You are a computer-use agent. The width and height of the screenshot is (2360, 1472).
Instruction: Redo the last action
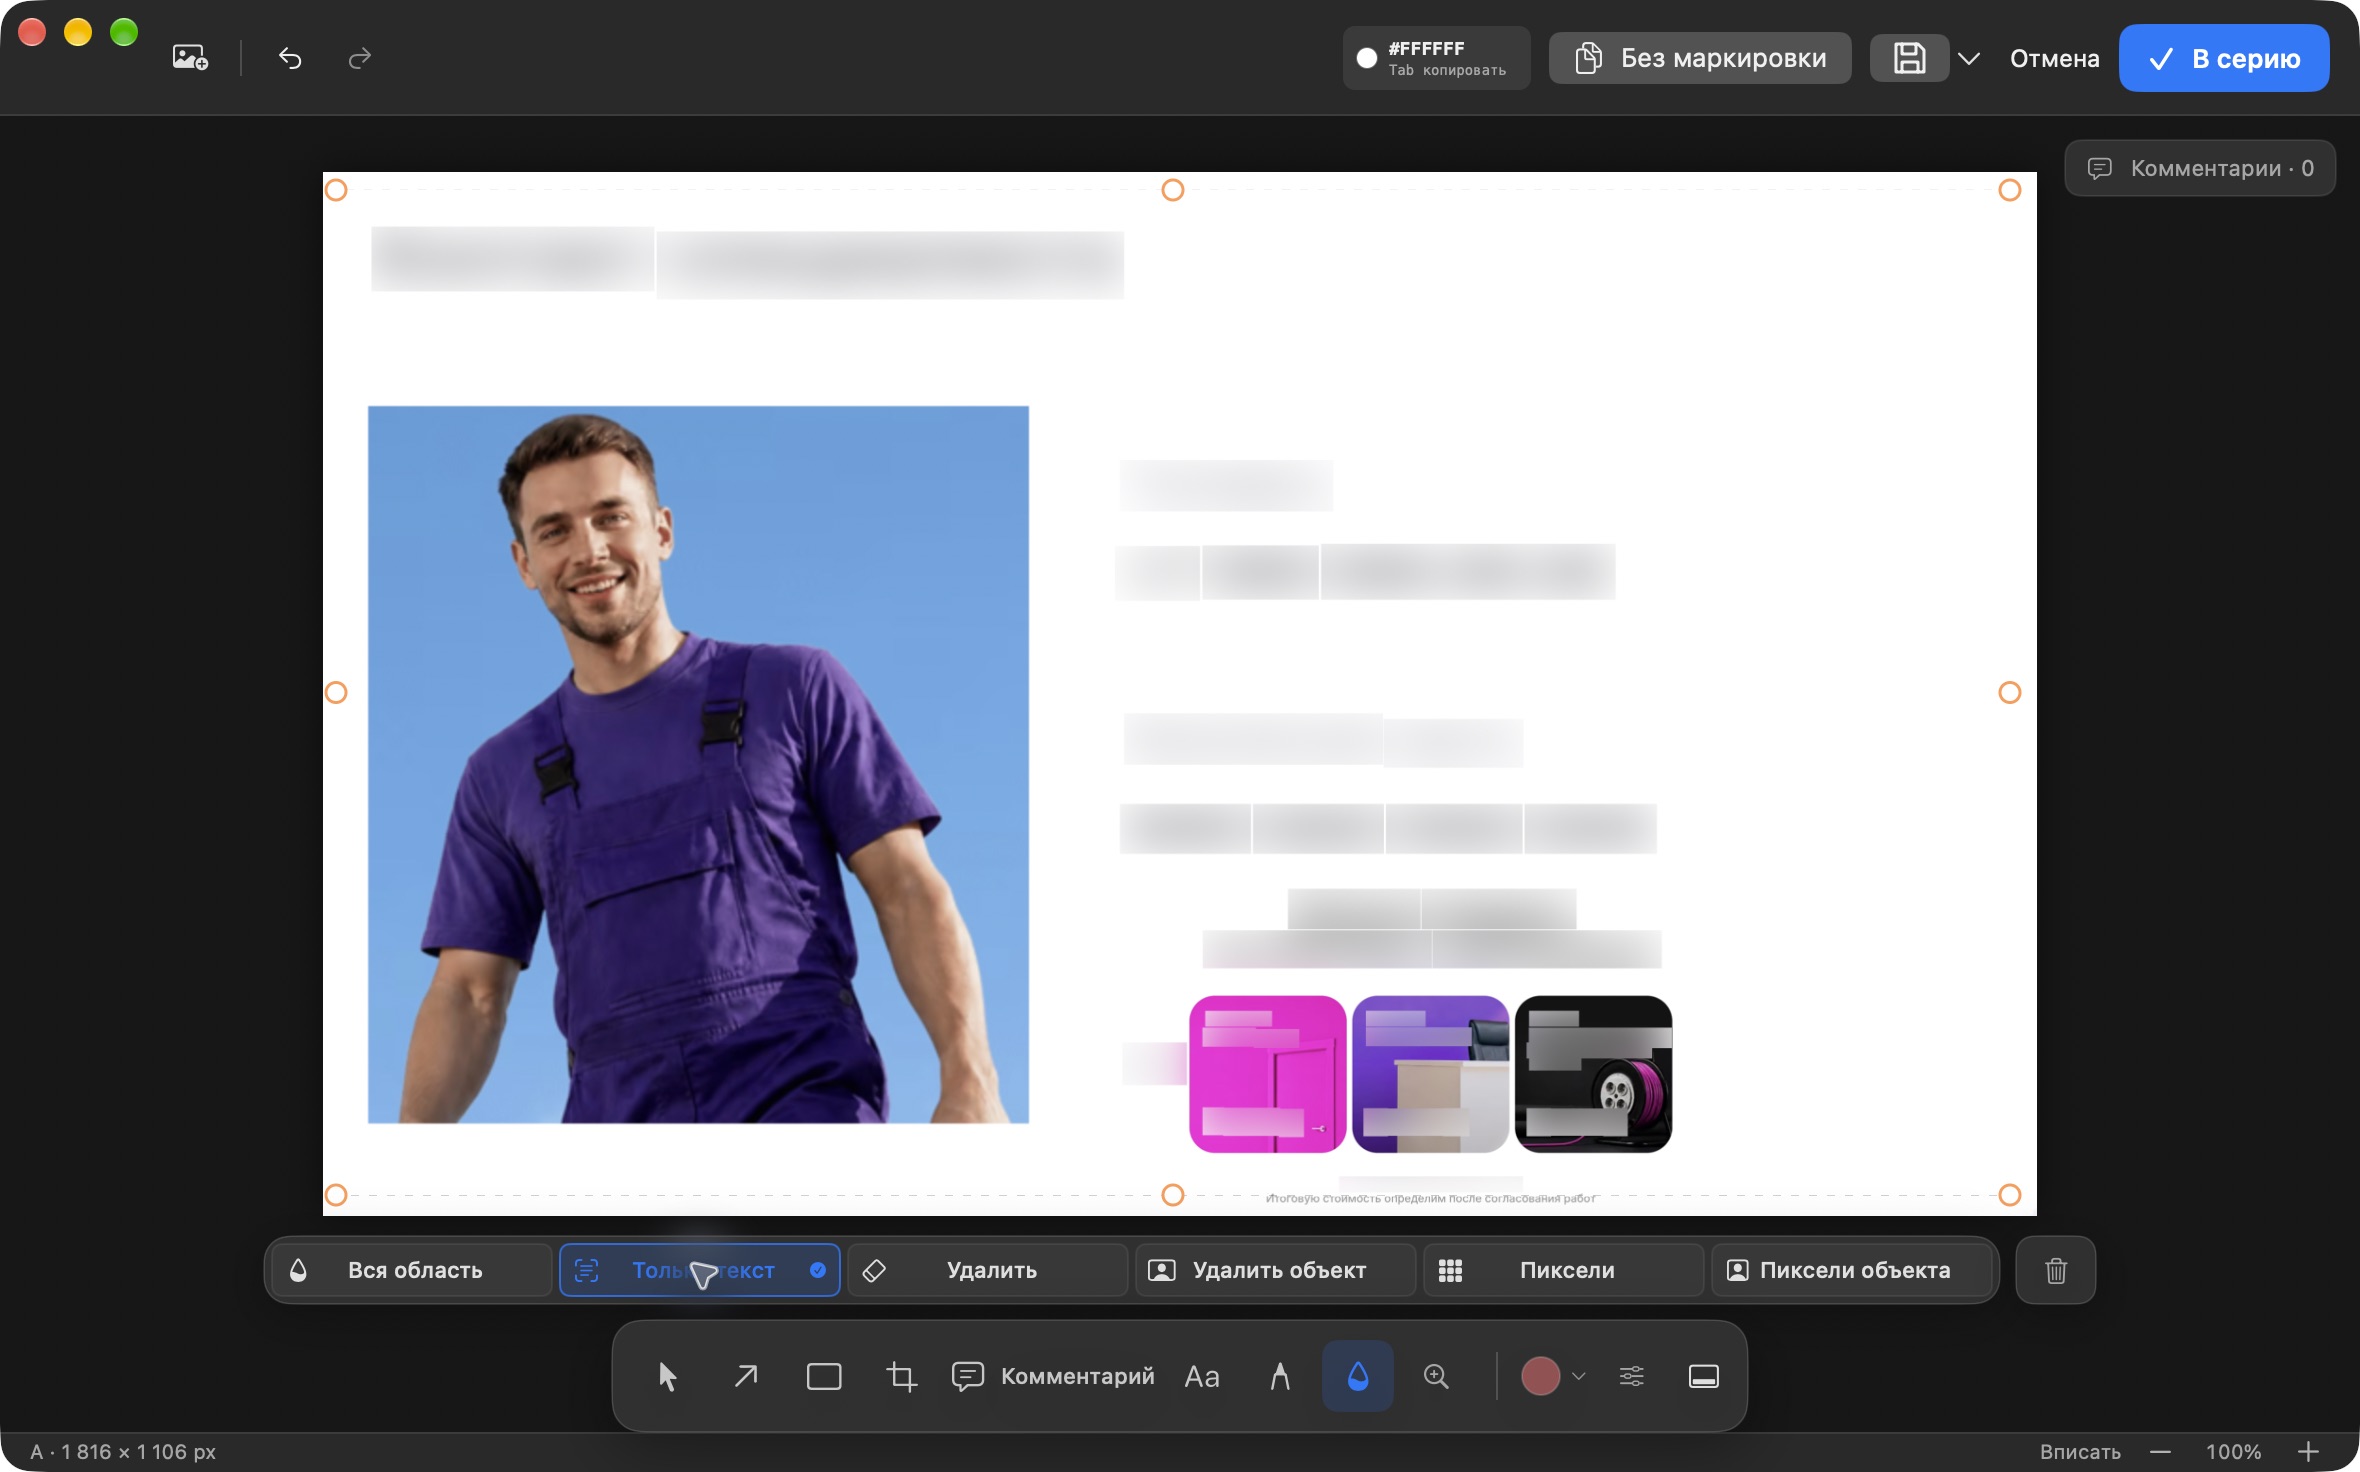click(360, 59)
